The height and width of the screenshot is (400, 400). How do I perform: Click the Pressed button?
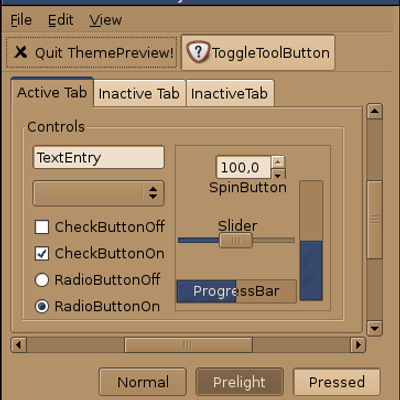(x=337, y=382)
